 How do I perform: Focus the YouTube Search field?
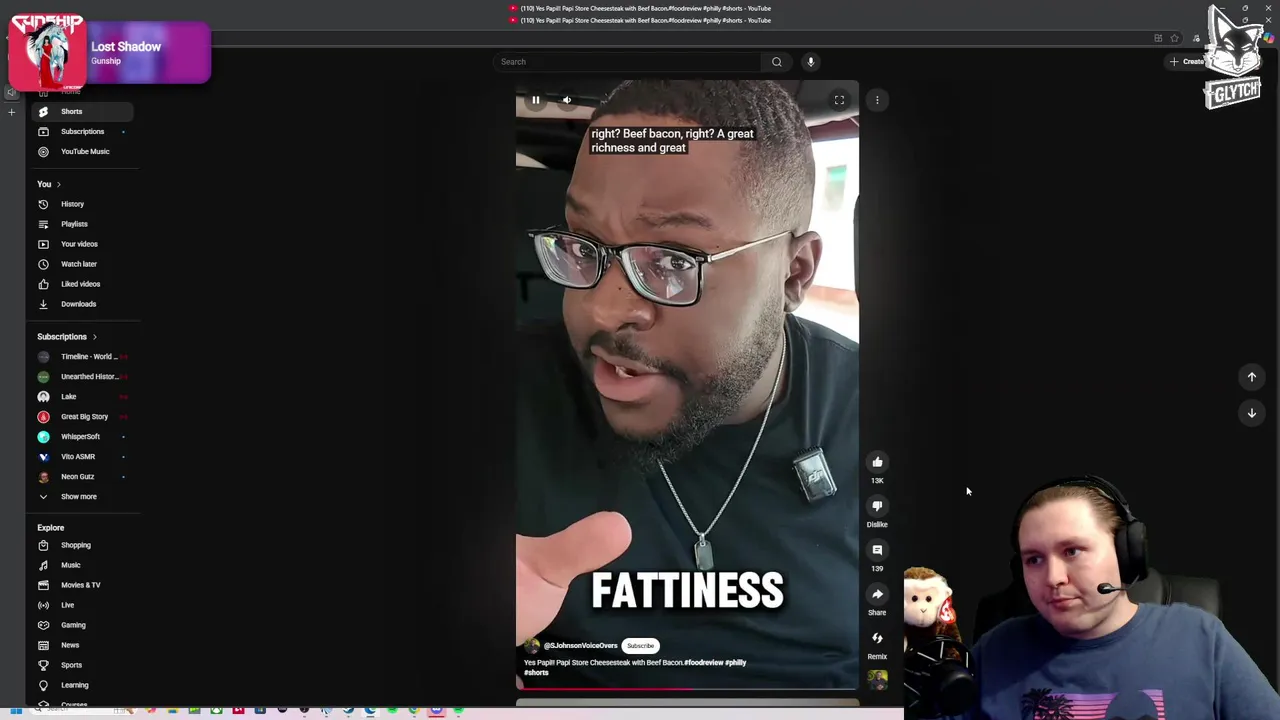(x=630, y=62)
